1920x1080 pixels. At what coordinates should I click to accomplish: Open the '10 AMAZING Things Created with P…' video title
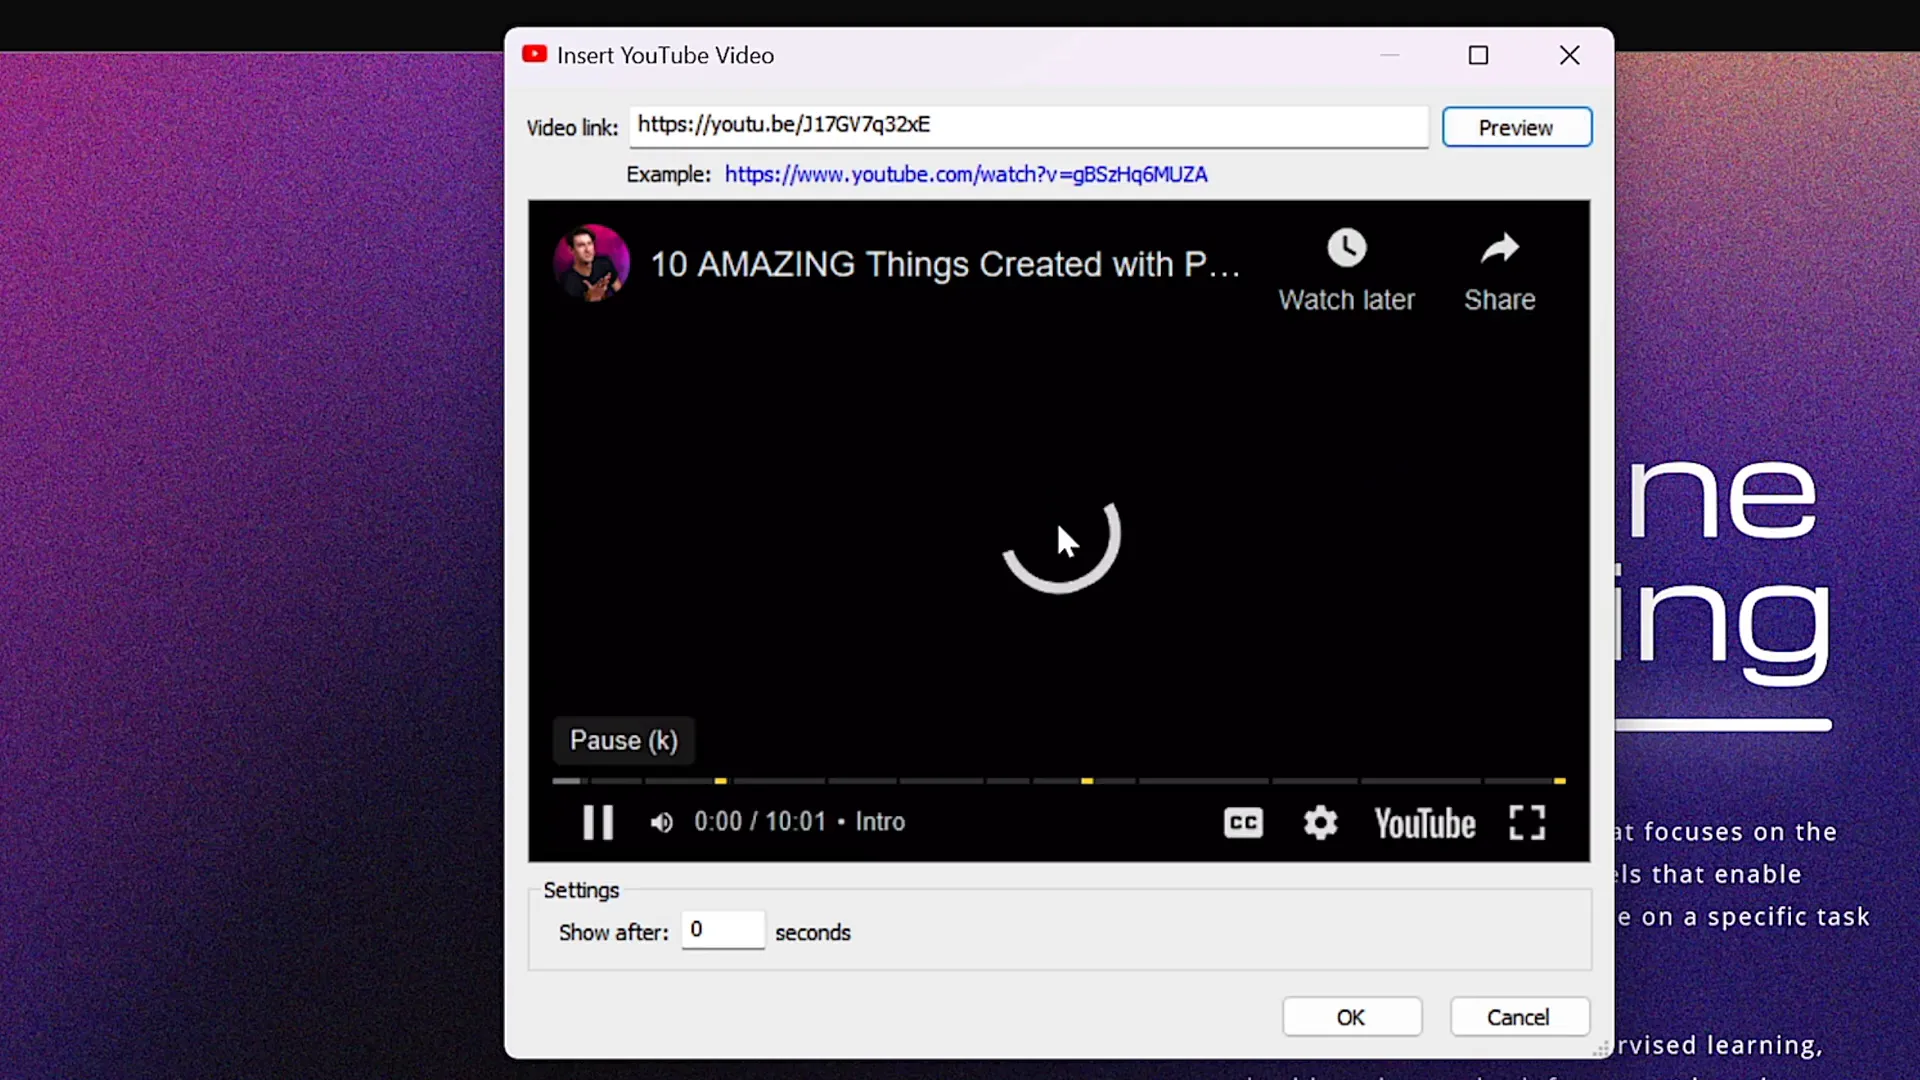click(x=945, y=264)
